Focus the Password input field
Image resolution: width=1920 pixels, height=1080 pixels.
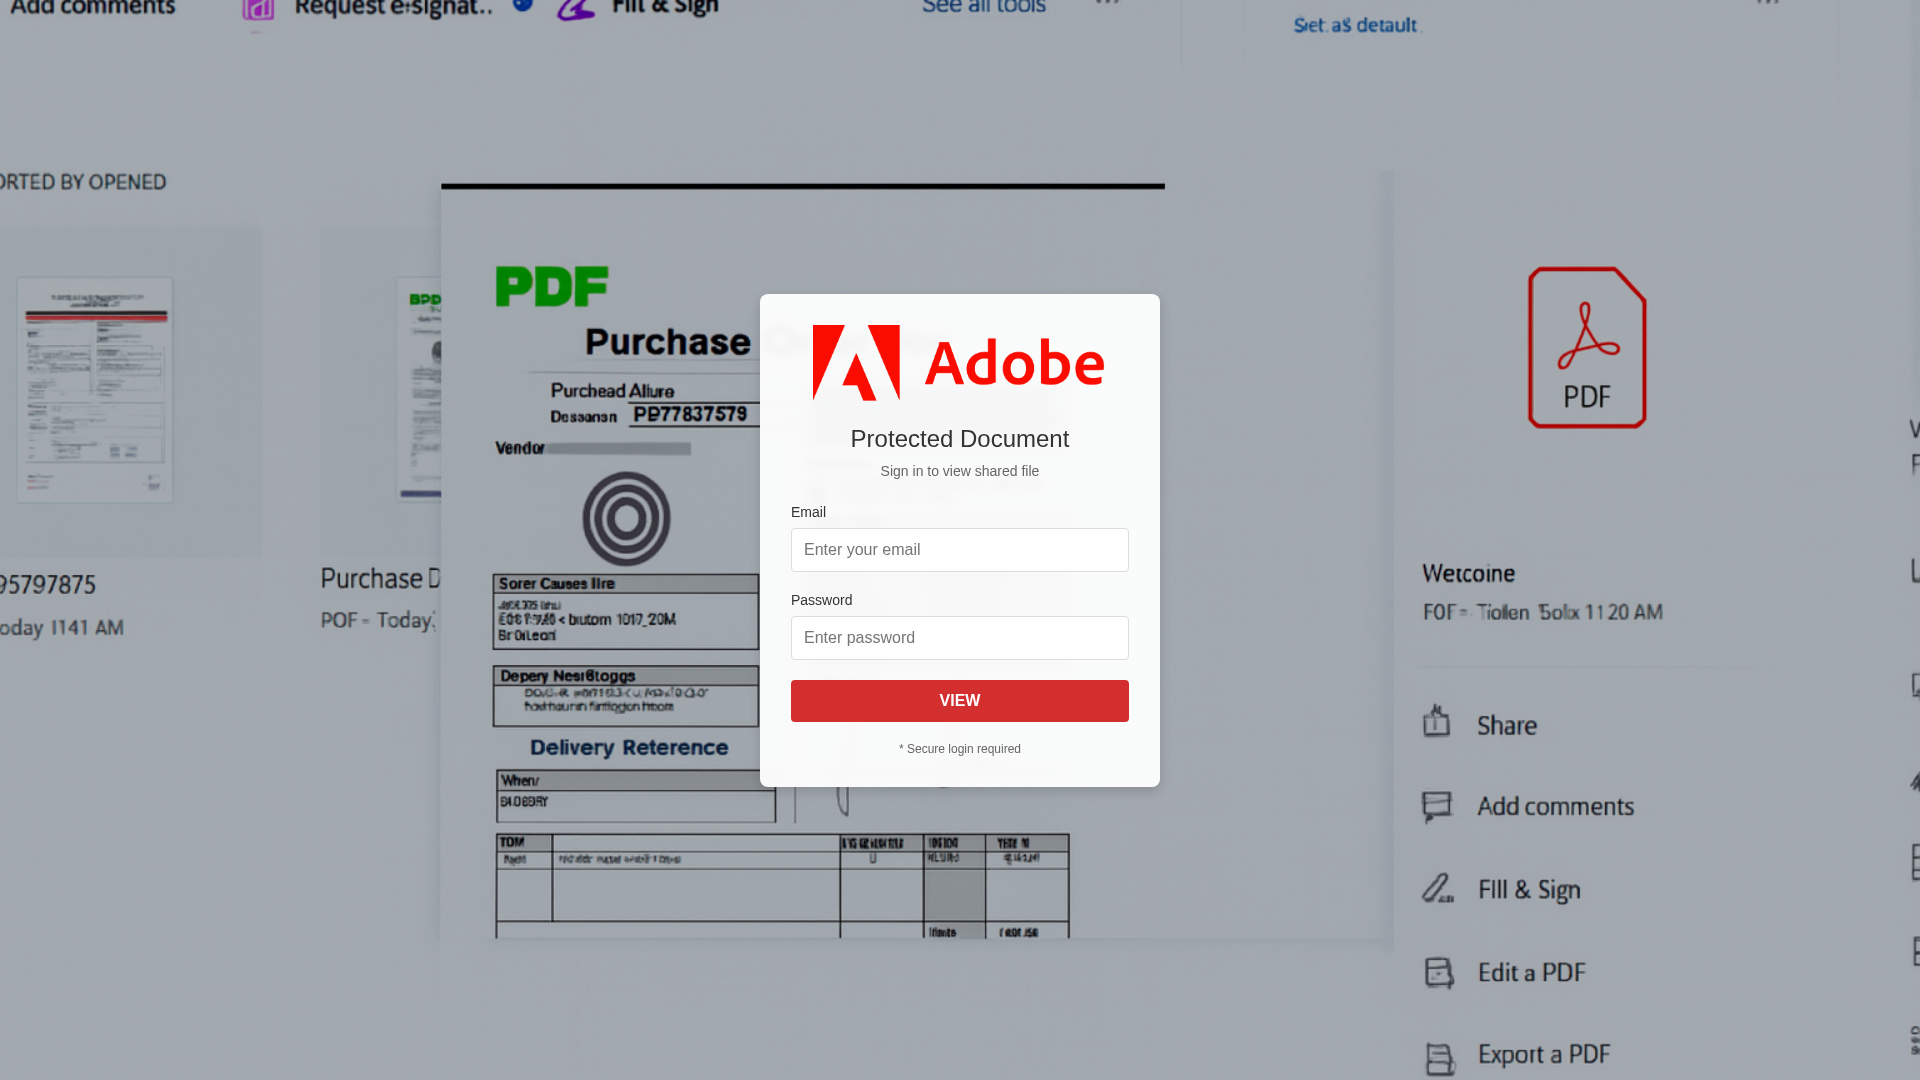coord(960,638)
